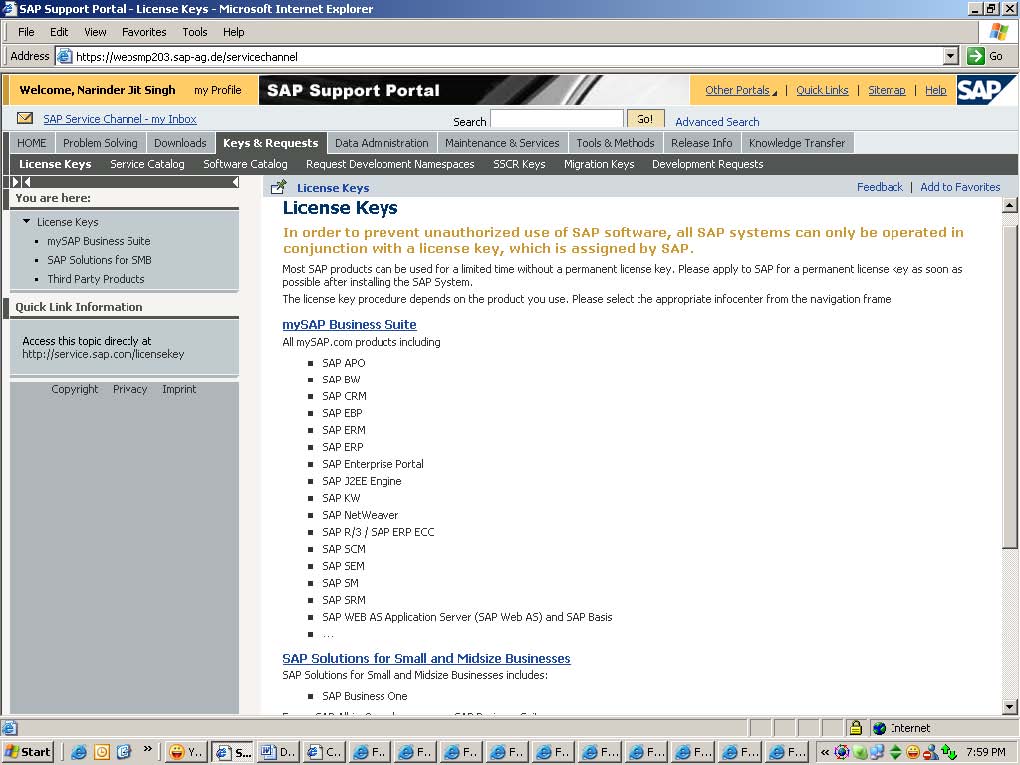This screenshot has width=1020, height=765.
Task: Switch to the HOME tab
Action: pos(32,143)
